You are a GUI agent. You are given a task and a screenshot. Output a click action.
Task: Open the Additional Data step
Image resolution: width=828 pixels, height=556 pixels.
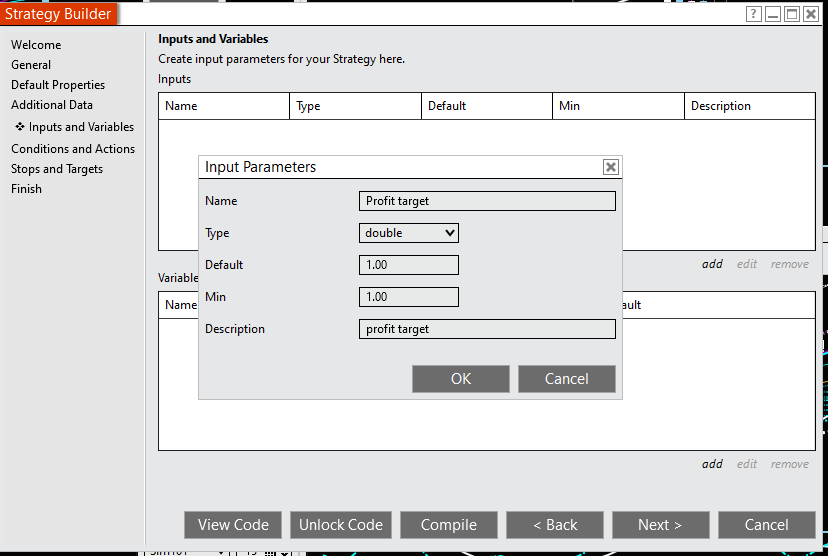52,105
